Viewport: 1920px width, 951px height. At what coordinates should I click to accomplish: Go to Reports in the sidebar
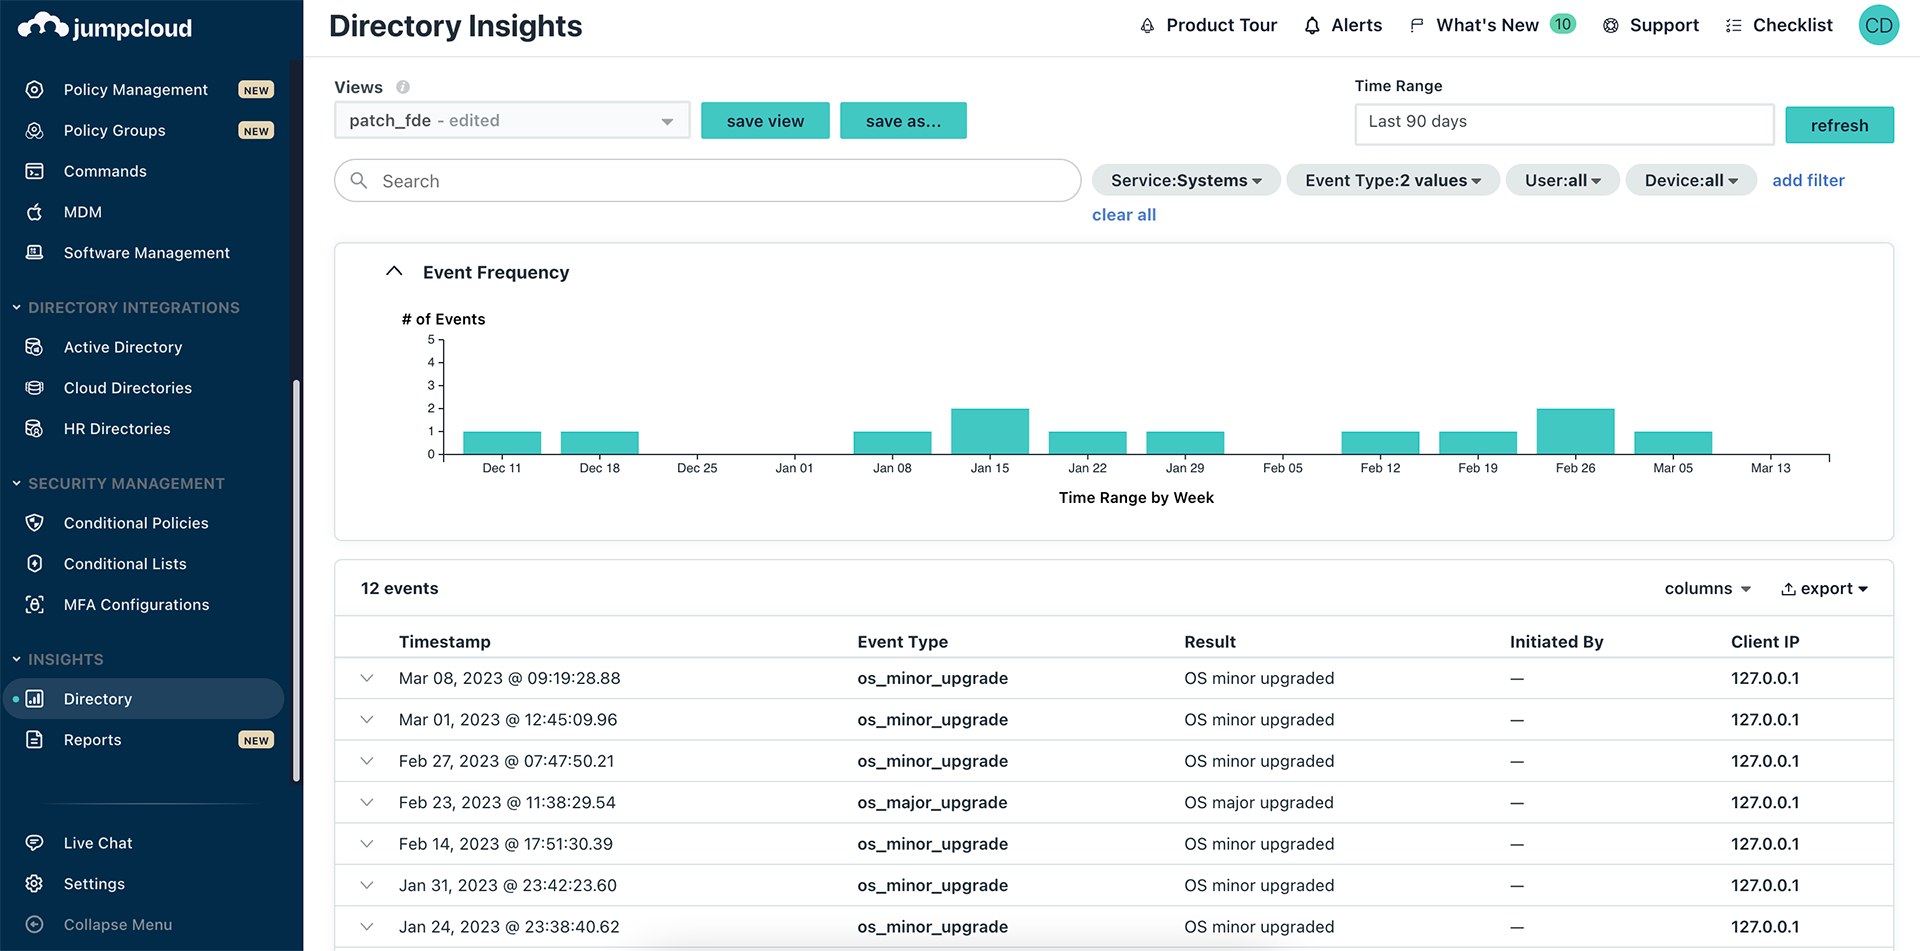point(93,740)
